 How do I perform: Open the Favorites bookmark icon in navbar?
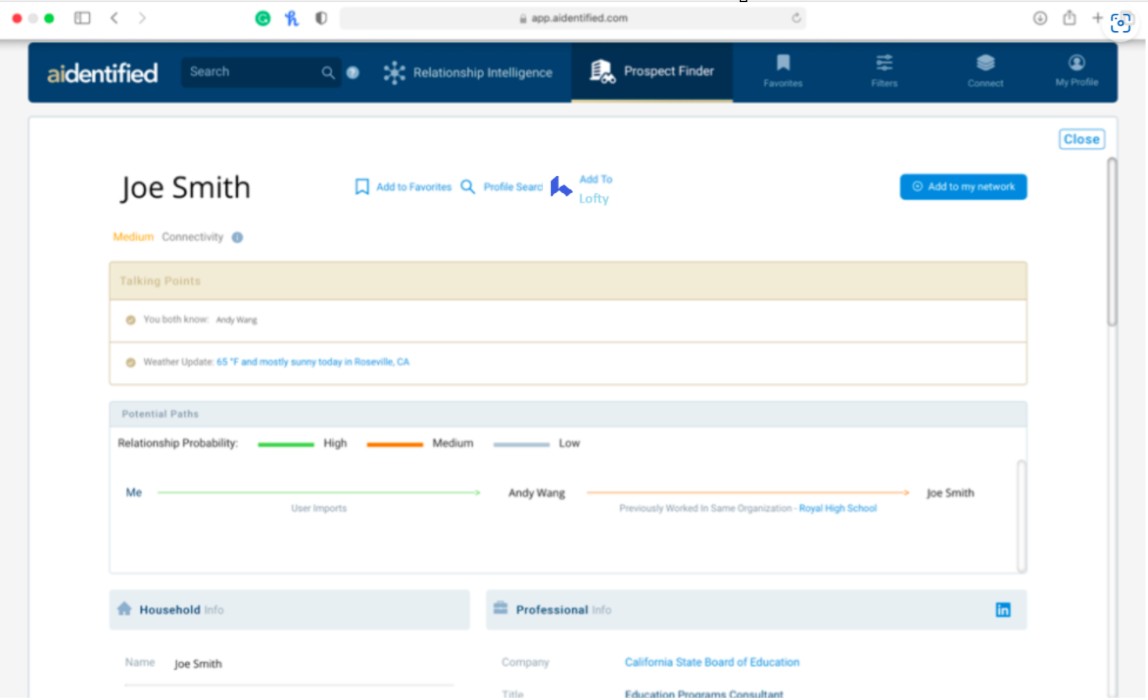(x=783, y=64)
